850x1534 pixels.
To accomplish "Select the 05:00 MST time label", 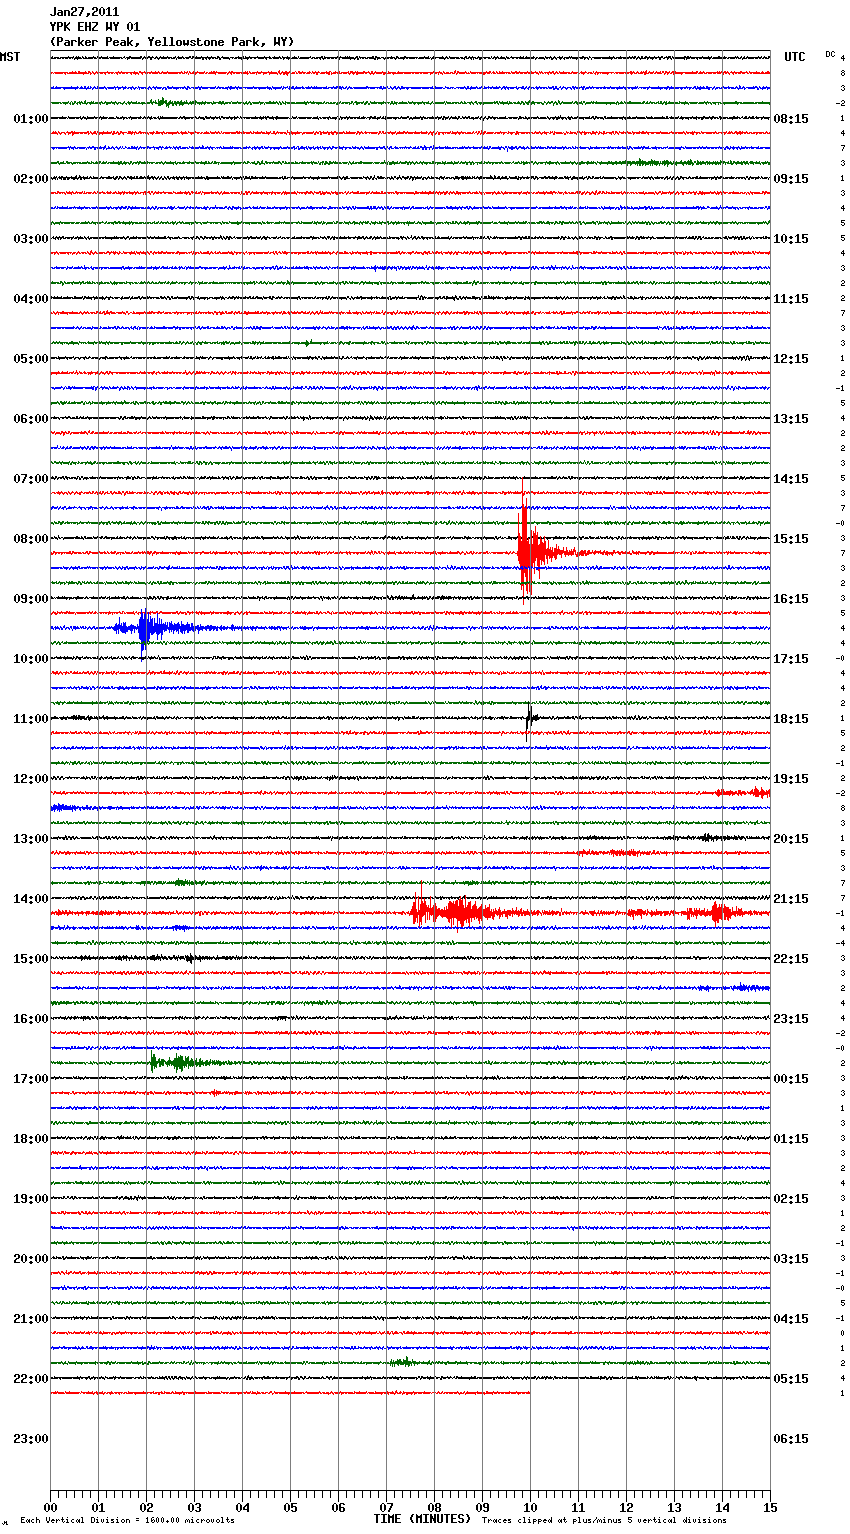I will [31, 359].
